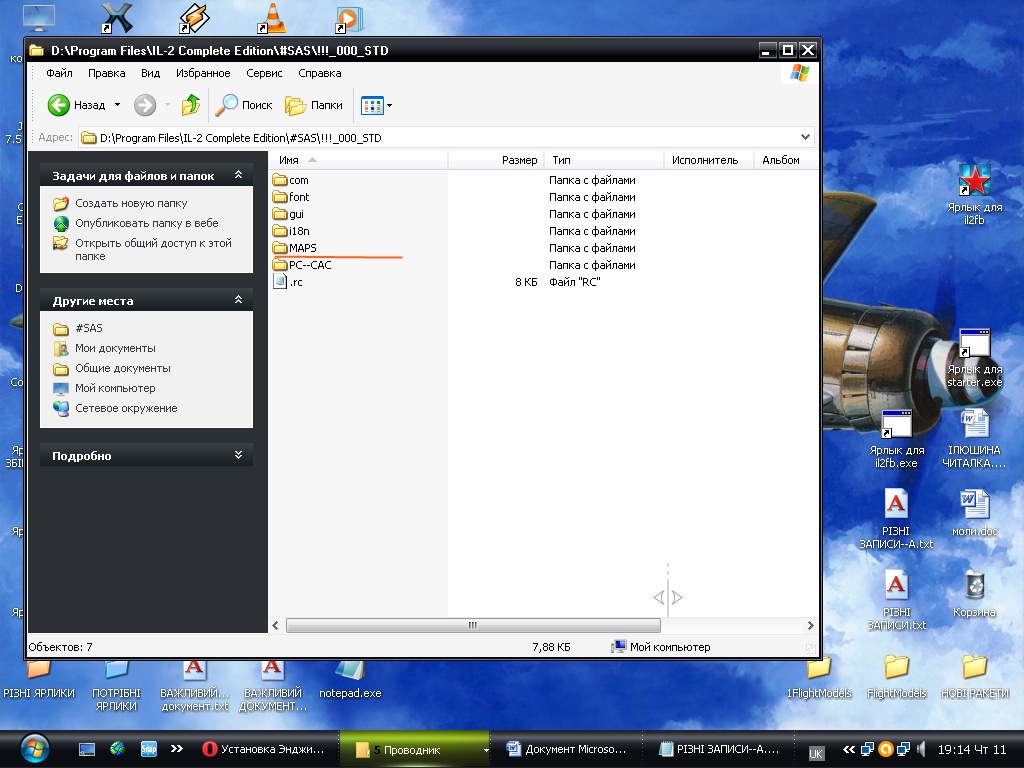
Task: Expand the Подробно details panel
Action: (x=238, y=455)
